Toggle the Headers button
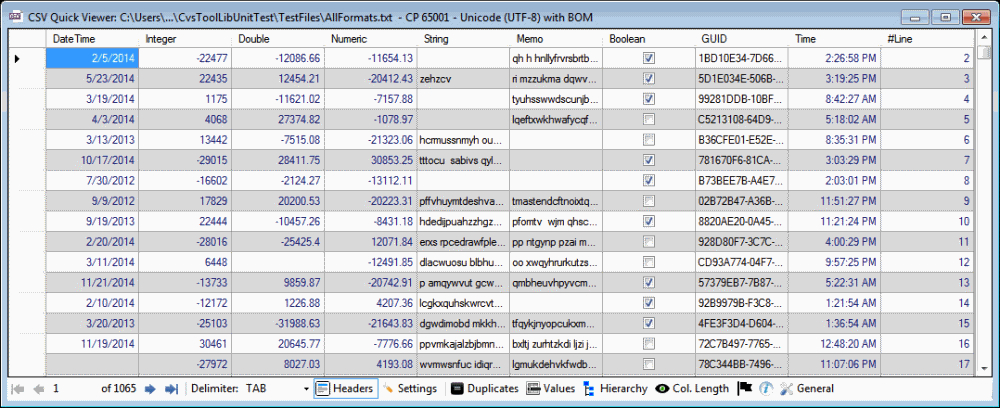1000x408 pixels. point(345,388)
